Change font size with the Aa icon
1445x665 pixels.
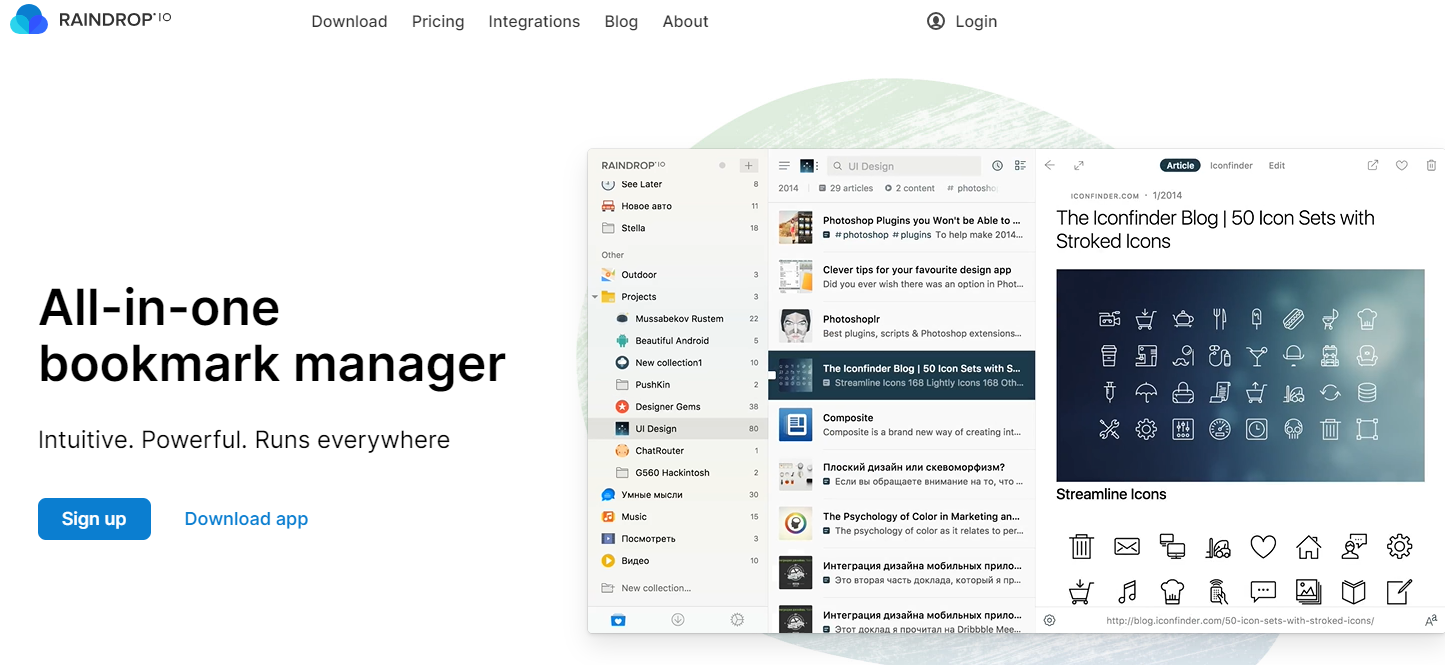tap(1430, 621)
